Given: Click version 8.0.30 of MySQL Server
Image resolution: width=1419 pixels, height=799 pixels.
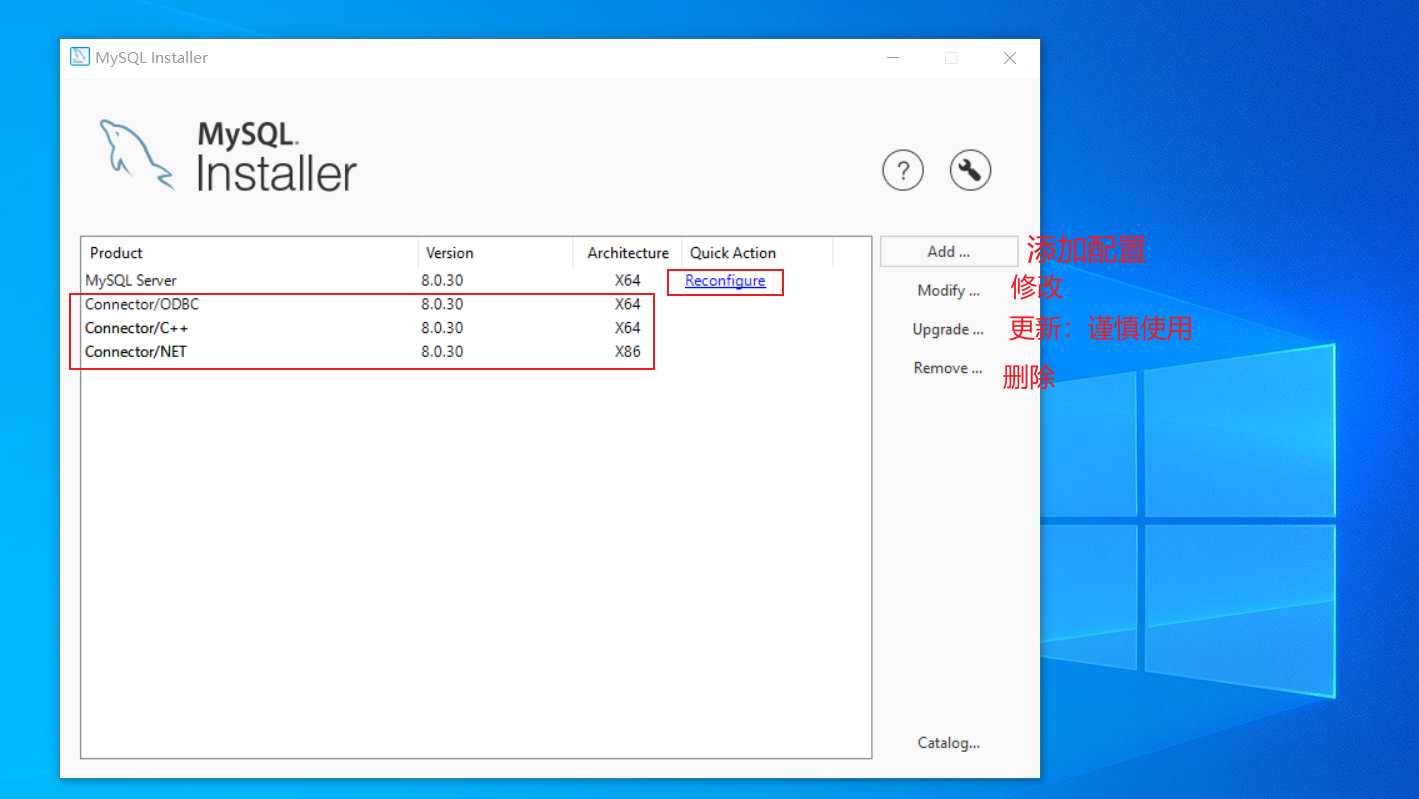Looking at the screenshot, I should coord(442,281).
